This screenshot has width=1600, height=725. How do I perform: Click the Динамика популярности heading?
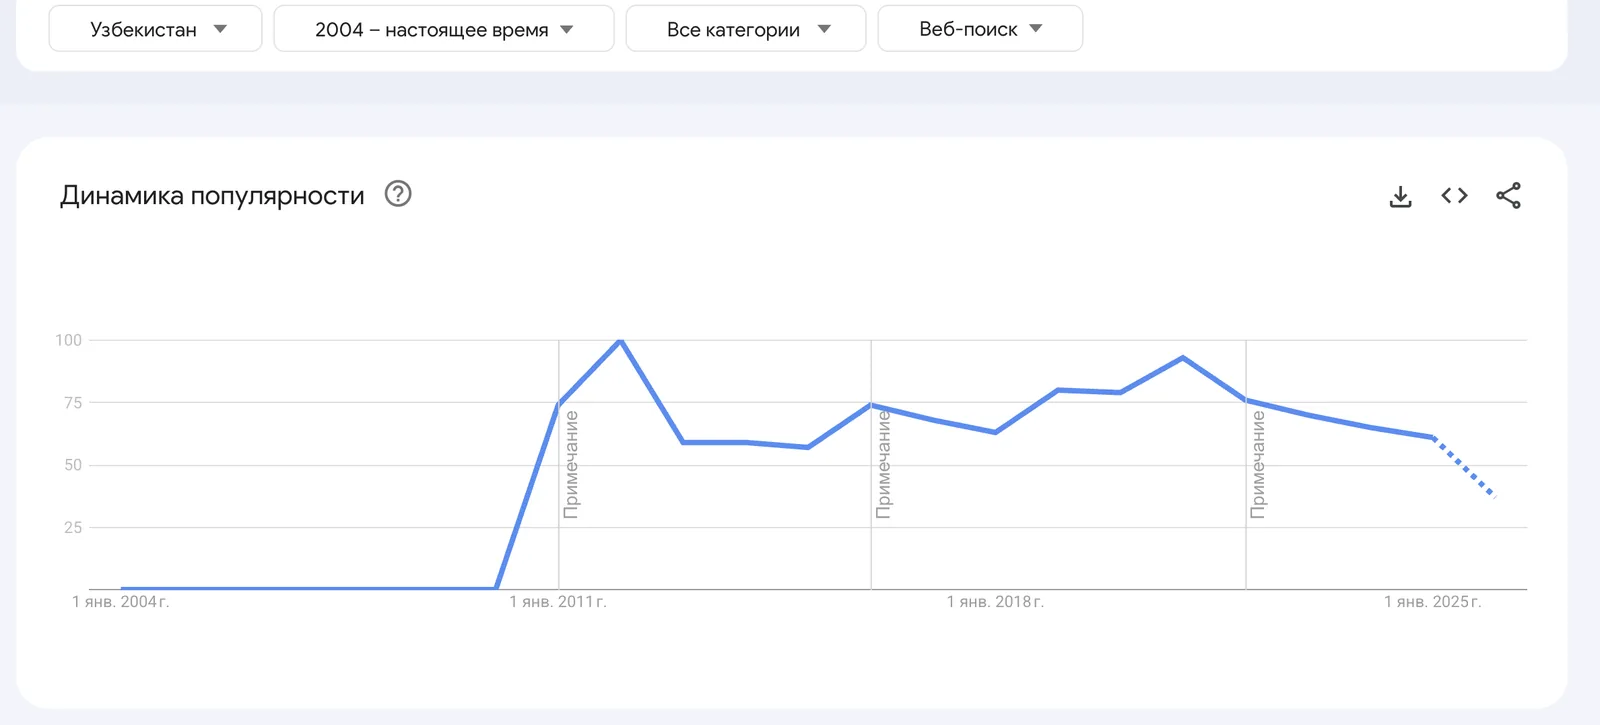[212, 195]
